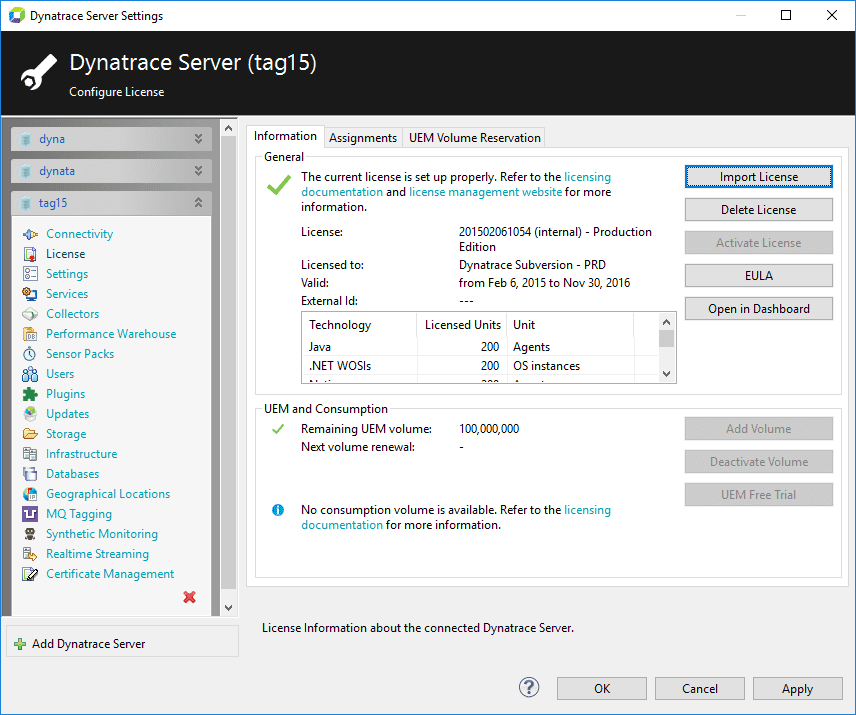Viewport: 856px width, 715px height.
Task: Click the License certificate icon
Action: click(30, 254)
